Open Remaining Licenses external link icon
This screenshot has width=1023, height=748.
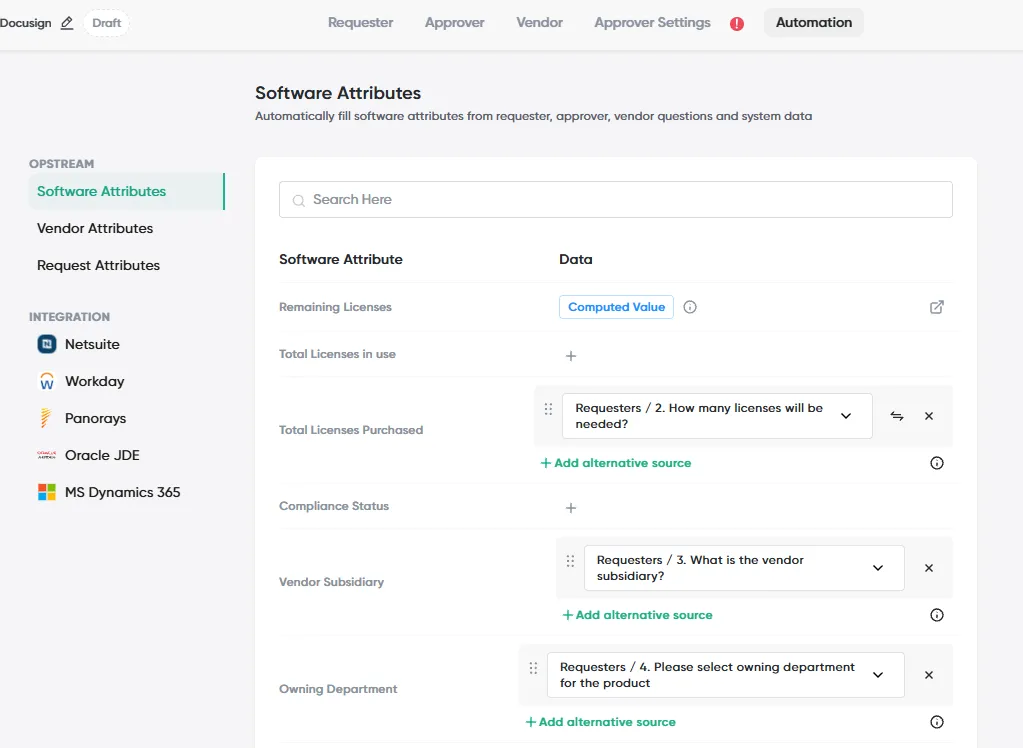pos(936,307)
